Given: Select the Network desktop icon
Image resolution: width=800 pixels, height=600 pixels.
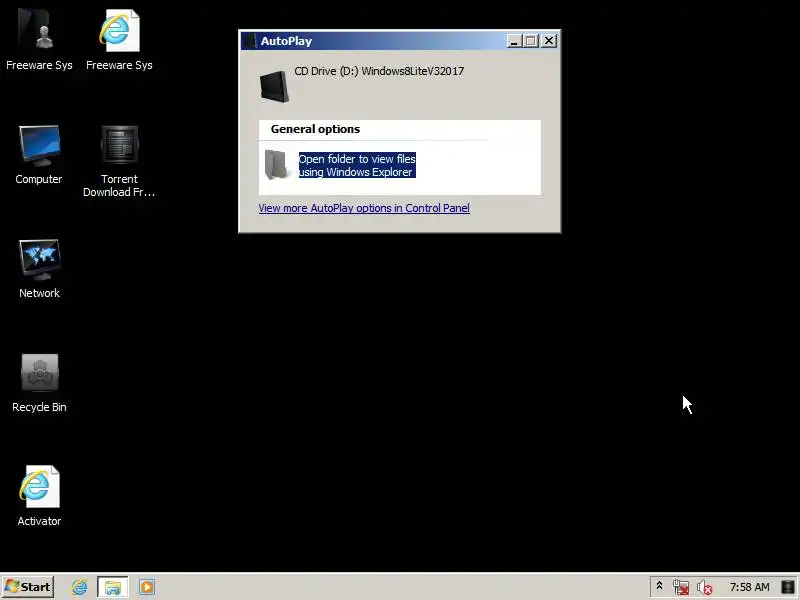Looking at the screenshot, I should tap(39, 268).
